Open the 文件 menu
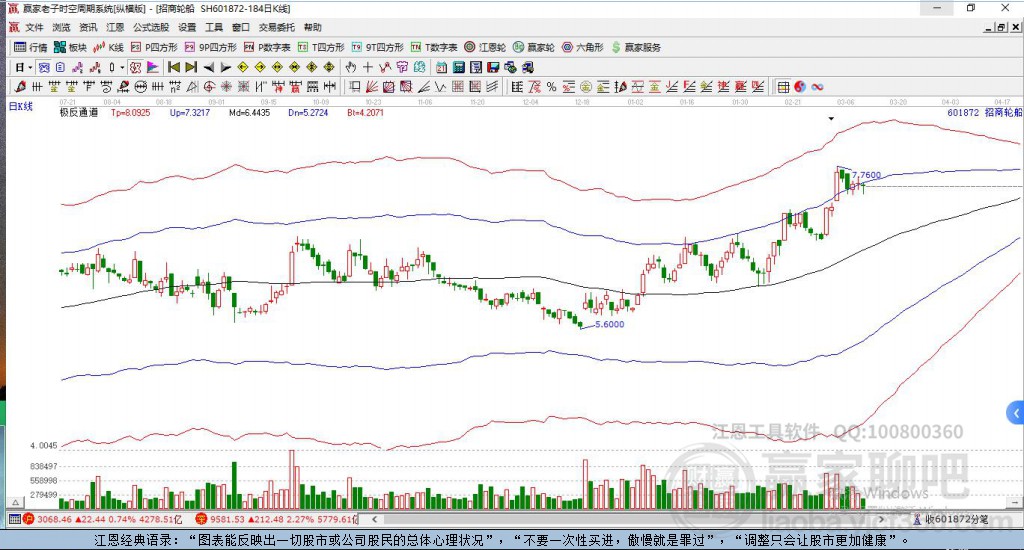Viewport: 1024px width, 550px height. (34, 27)
